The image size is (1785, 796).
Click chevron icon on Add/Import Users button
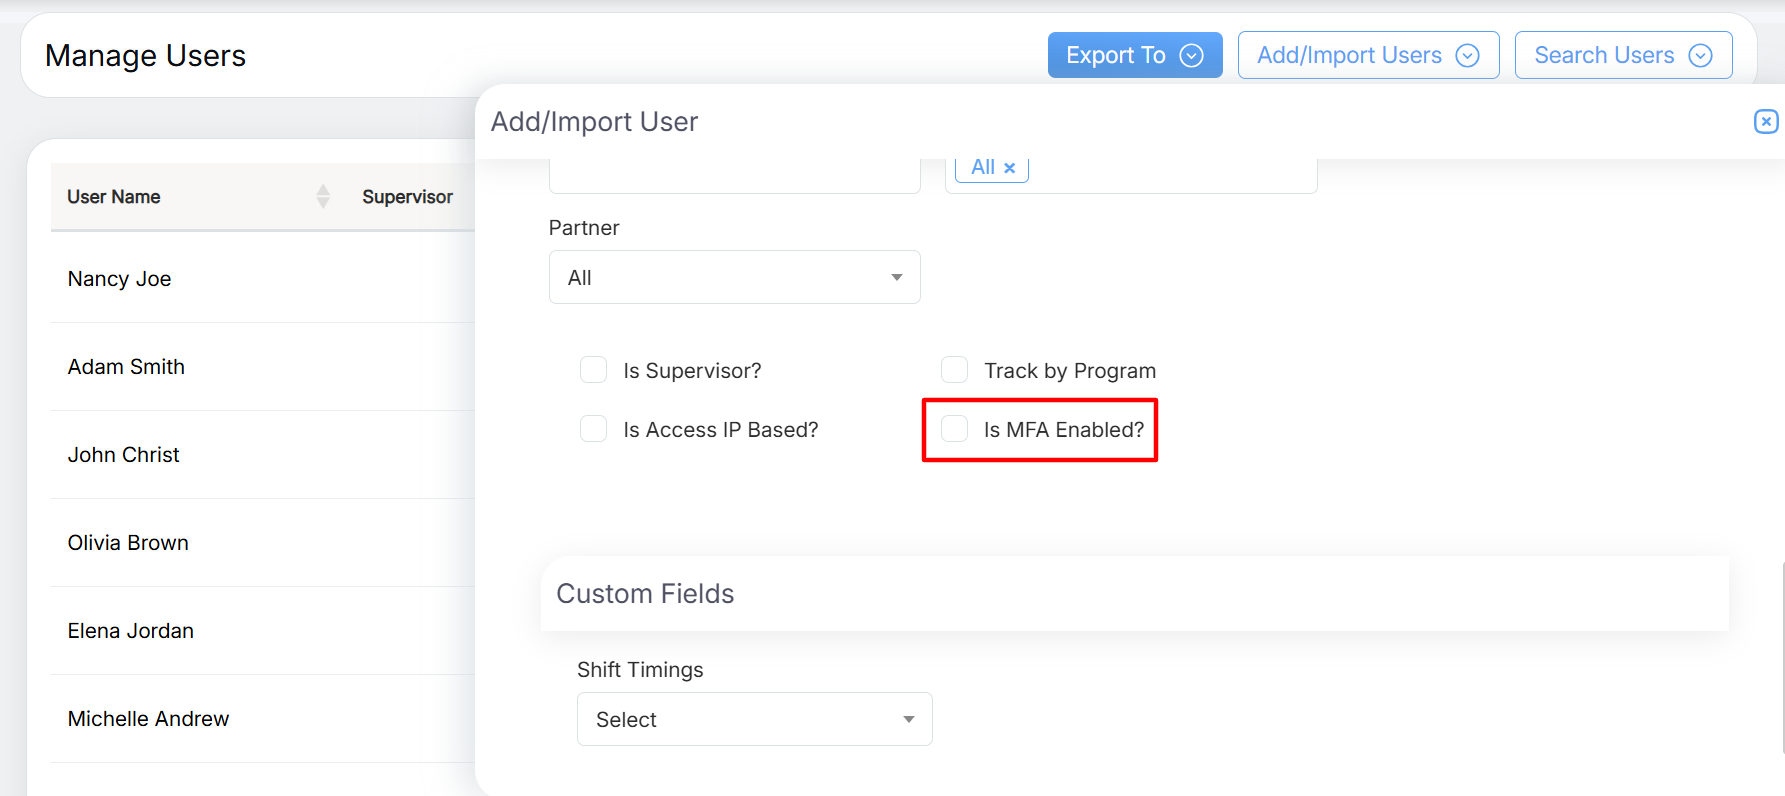click(x=1467, y=55)
